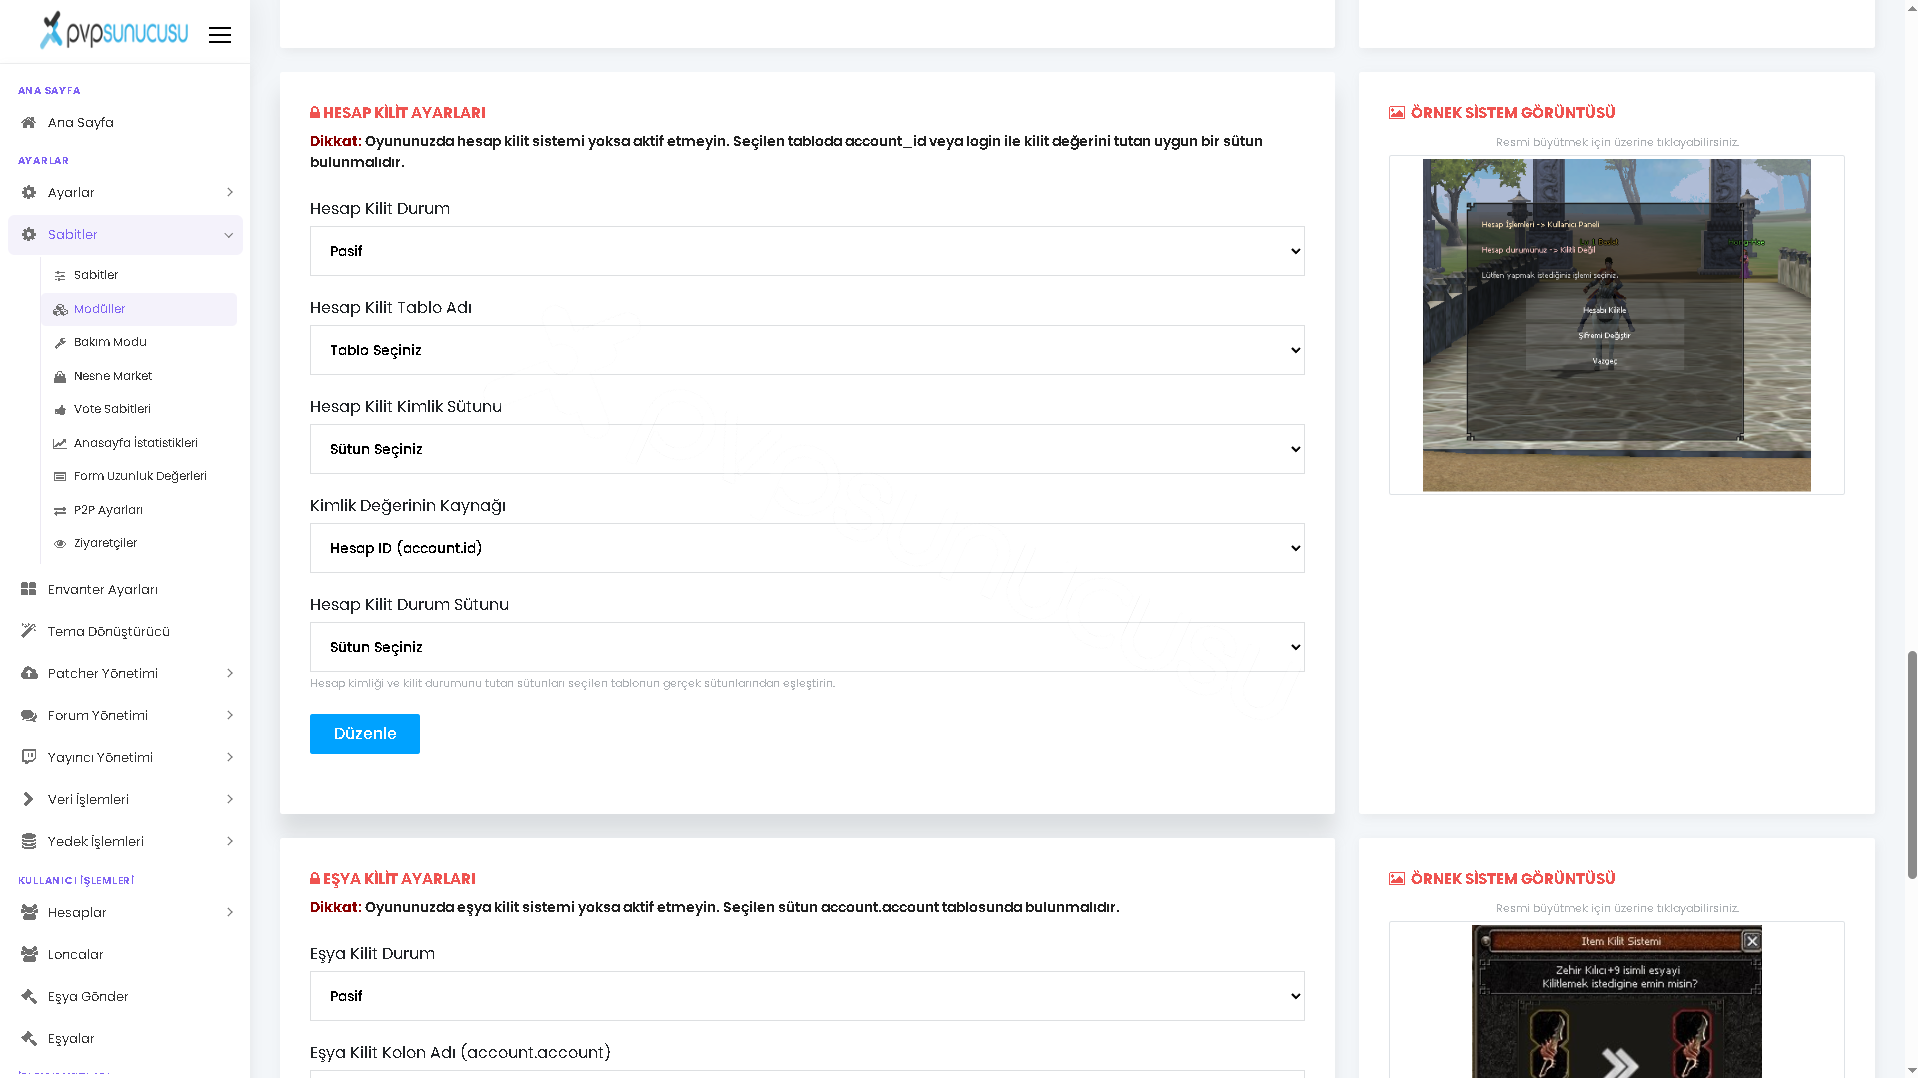Open the Hesap Kilit Tablo Adı dropdown
Image resolution: width=1918 pixels, height=1078 pixels.
click(x=807, y=350)
